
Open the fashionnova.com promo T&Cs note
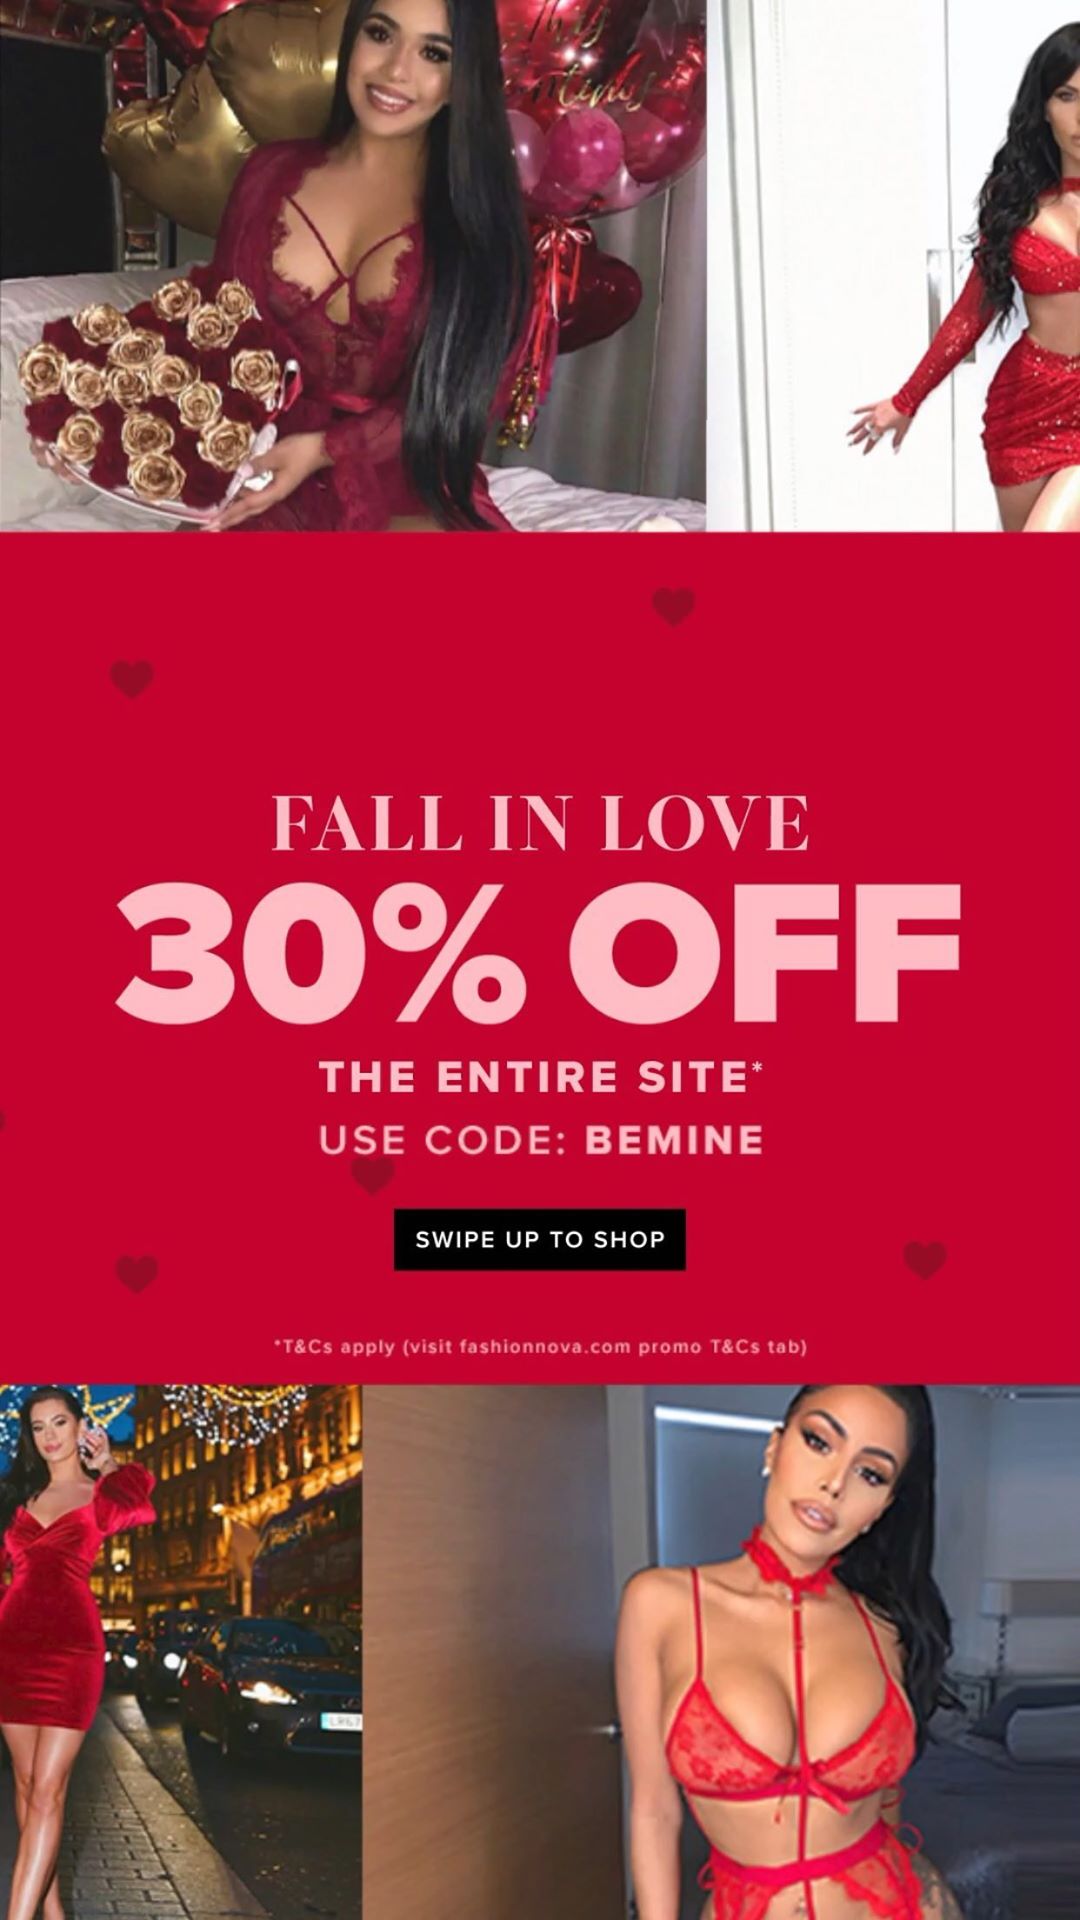pyautogui.click(x=540, y=1346)
